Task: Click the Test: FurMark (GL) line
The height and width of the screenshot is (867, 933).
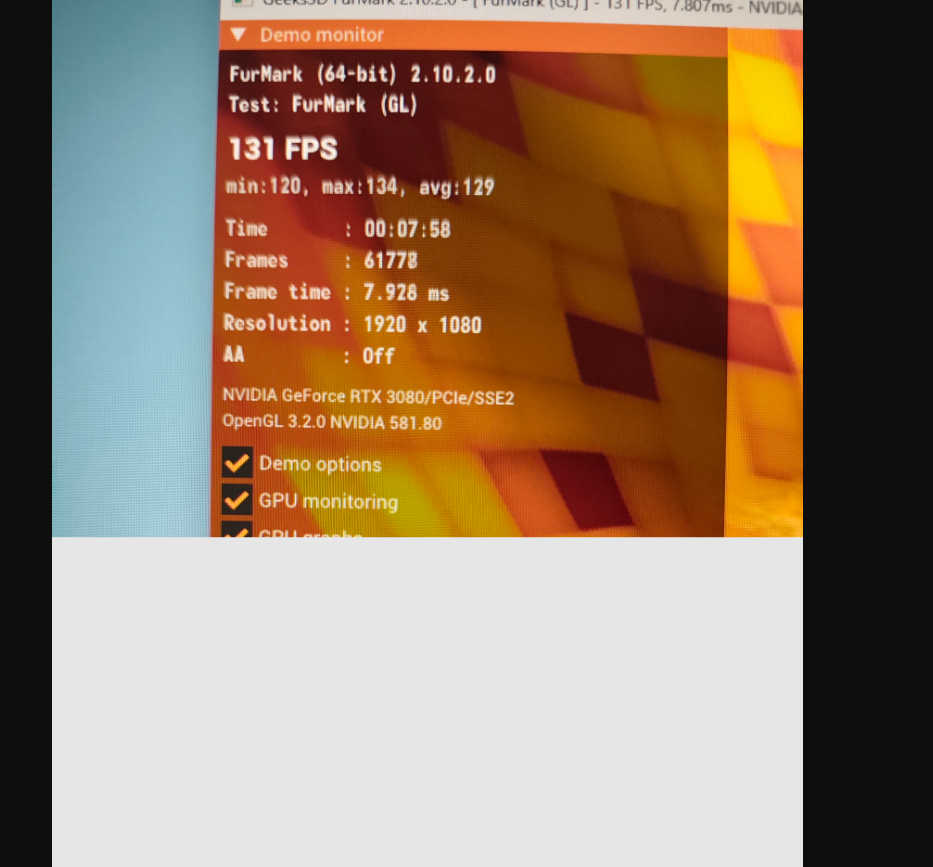Action: [323, 105]
